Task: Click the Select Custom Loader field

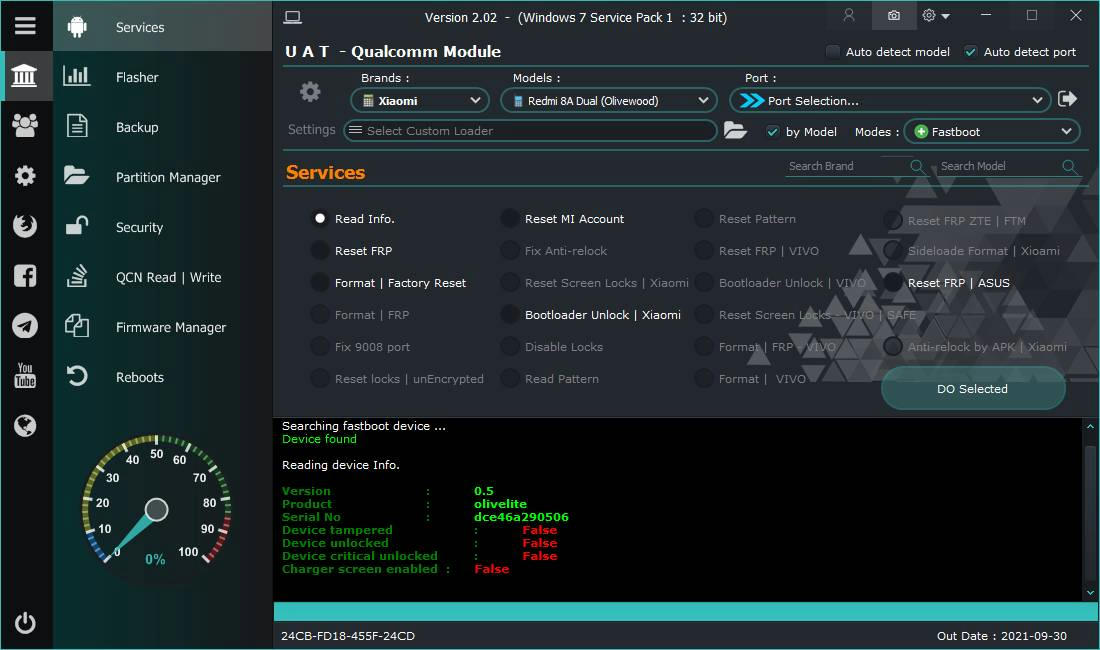Action: (530, 130)
